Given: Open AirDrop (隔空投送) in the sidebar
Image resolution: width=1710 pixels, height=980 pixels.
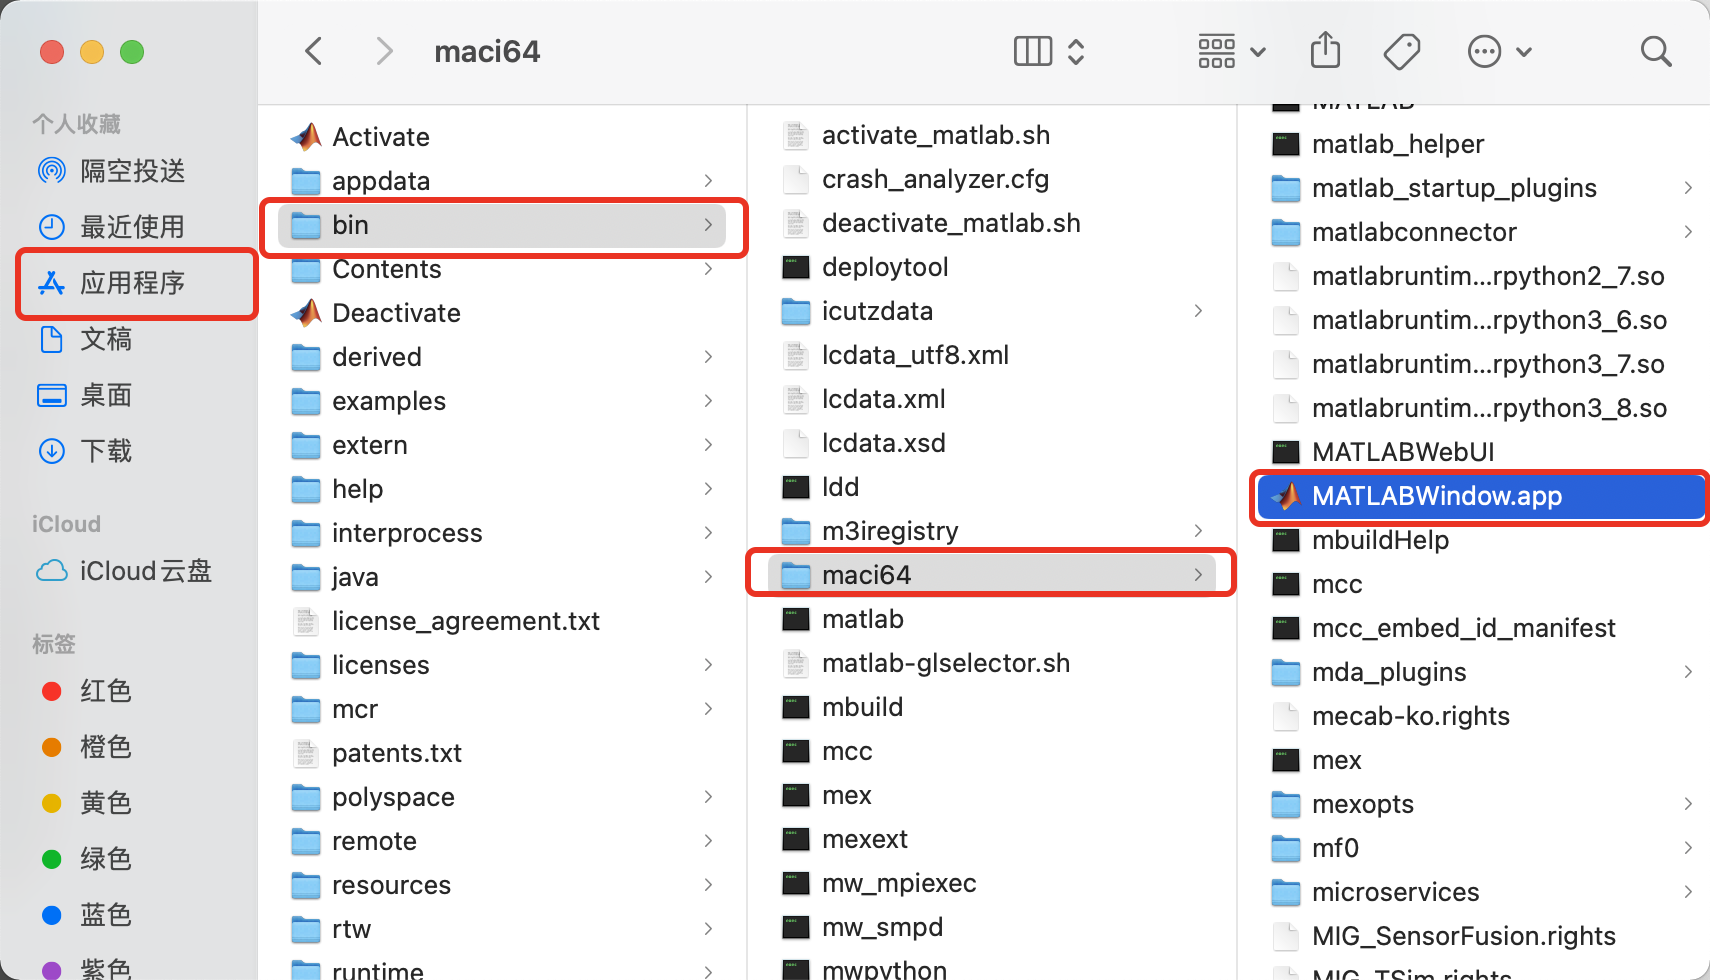Looking at the screenshot, I should 110,171.
